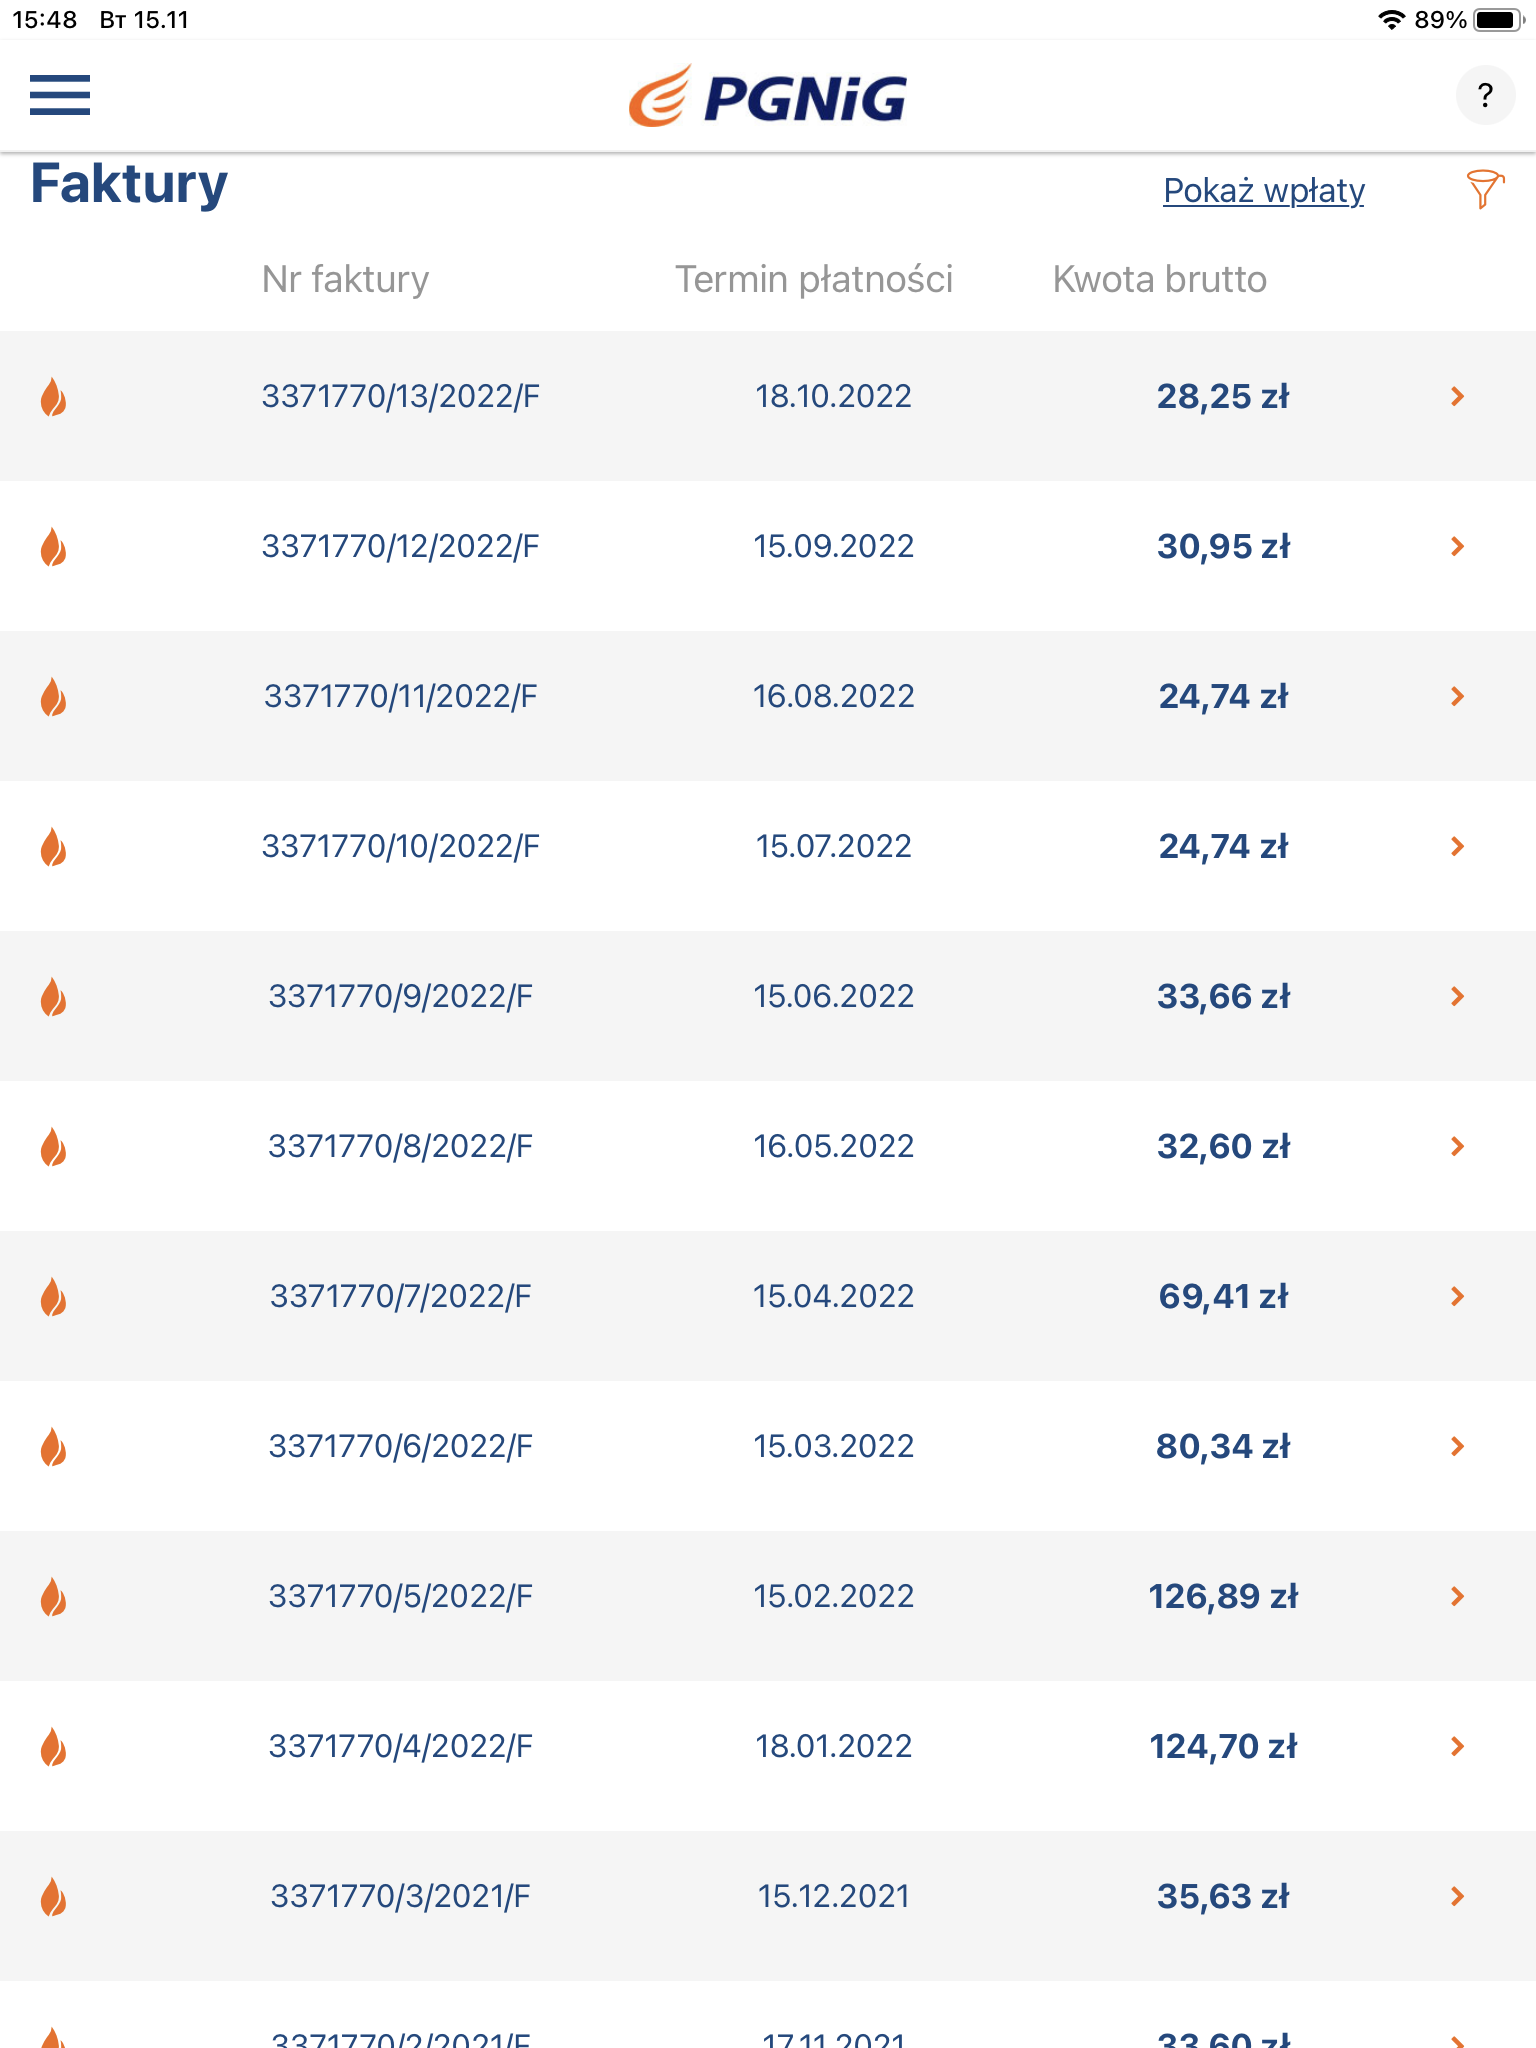
Task: Open invoice with amount 80,34 zł
Action: click(1222, 1447)
